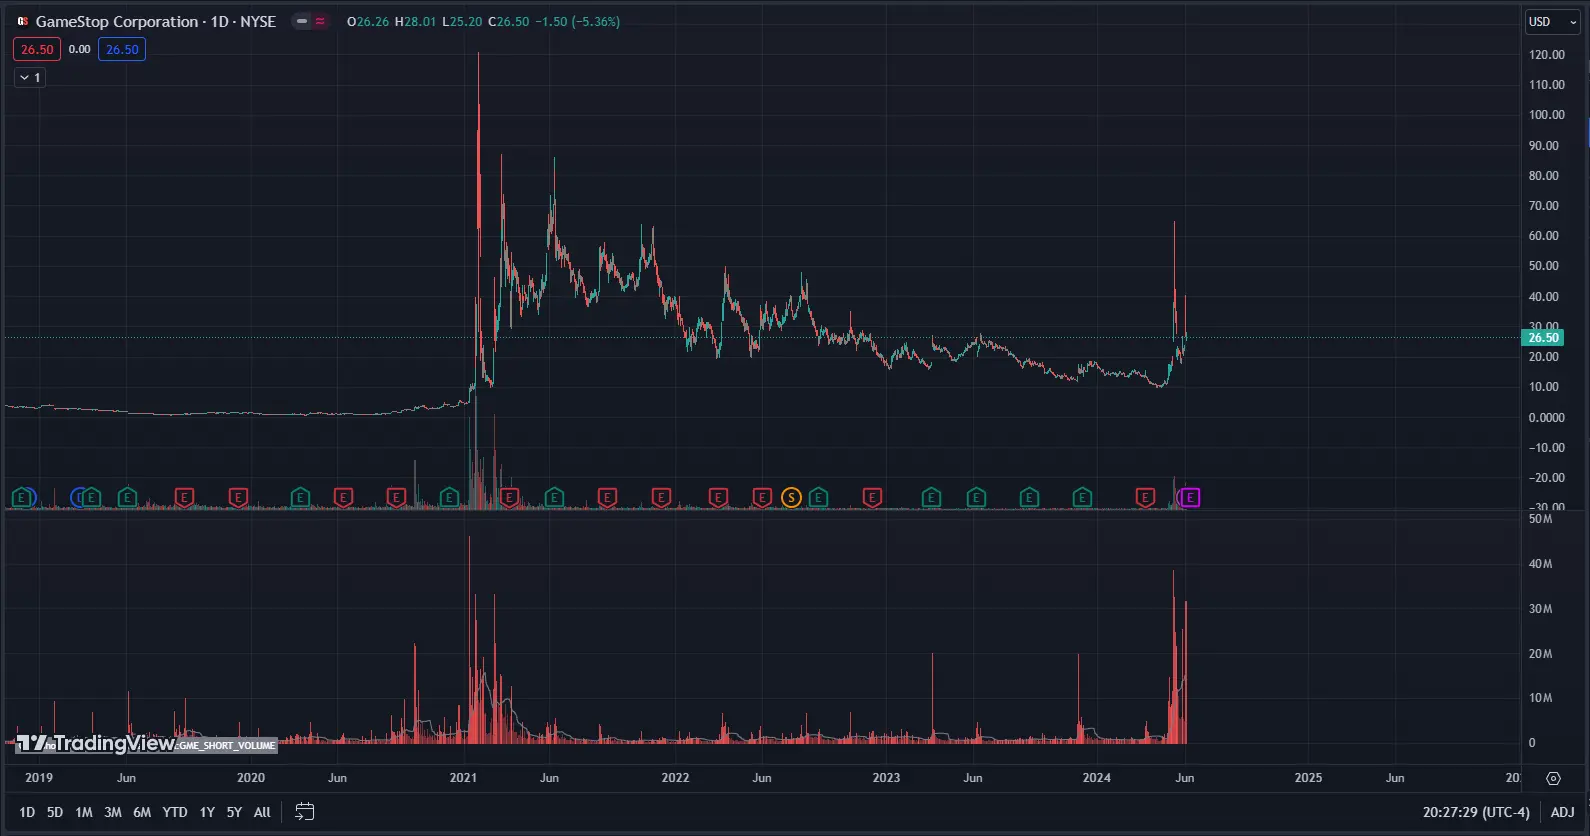Click the −1.50 (−5.36%) change value

pos(577,21)
